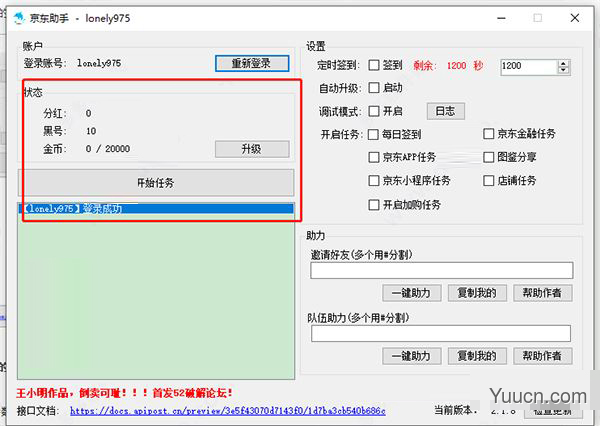This screenshot has height=426, width=600.
Task: Click the timer interval field showing 1200
Action: (x=529, y=67)
